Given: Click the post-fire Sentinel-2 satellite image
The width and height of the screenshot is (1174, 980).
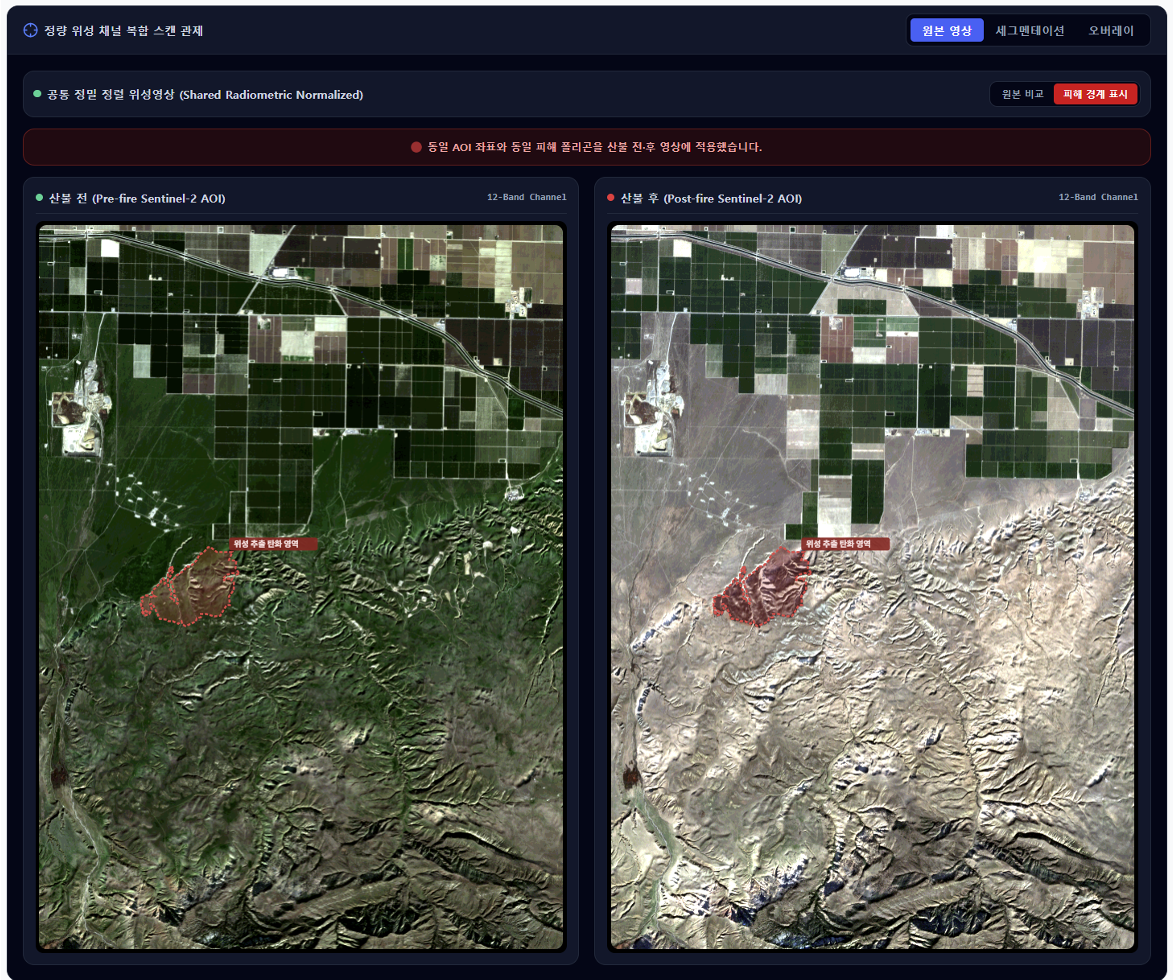Looking at the screenshot, I should [872, 587].
